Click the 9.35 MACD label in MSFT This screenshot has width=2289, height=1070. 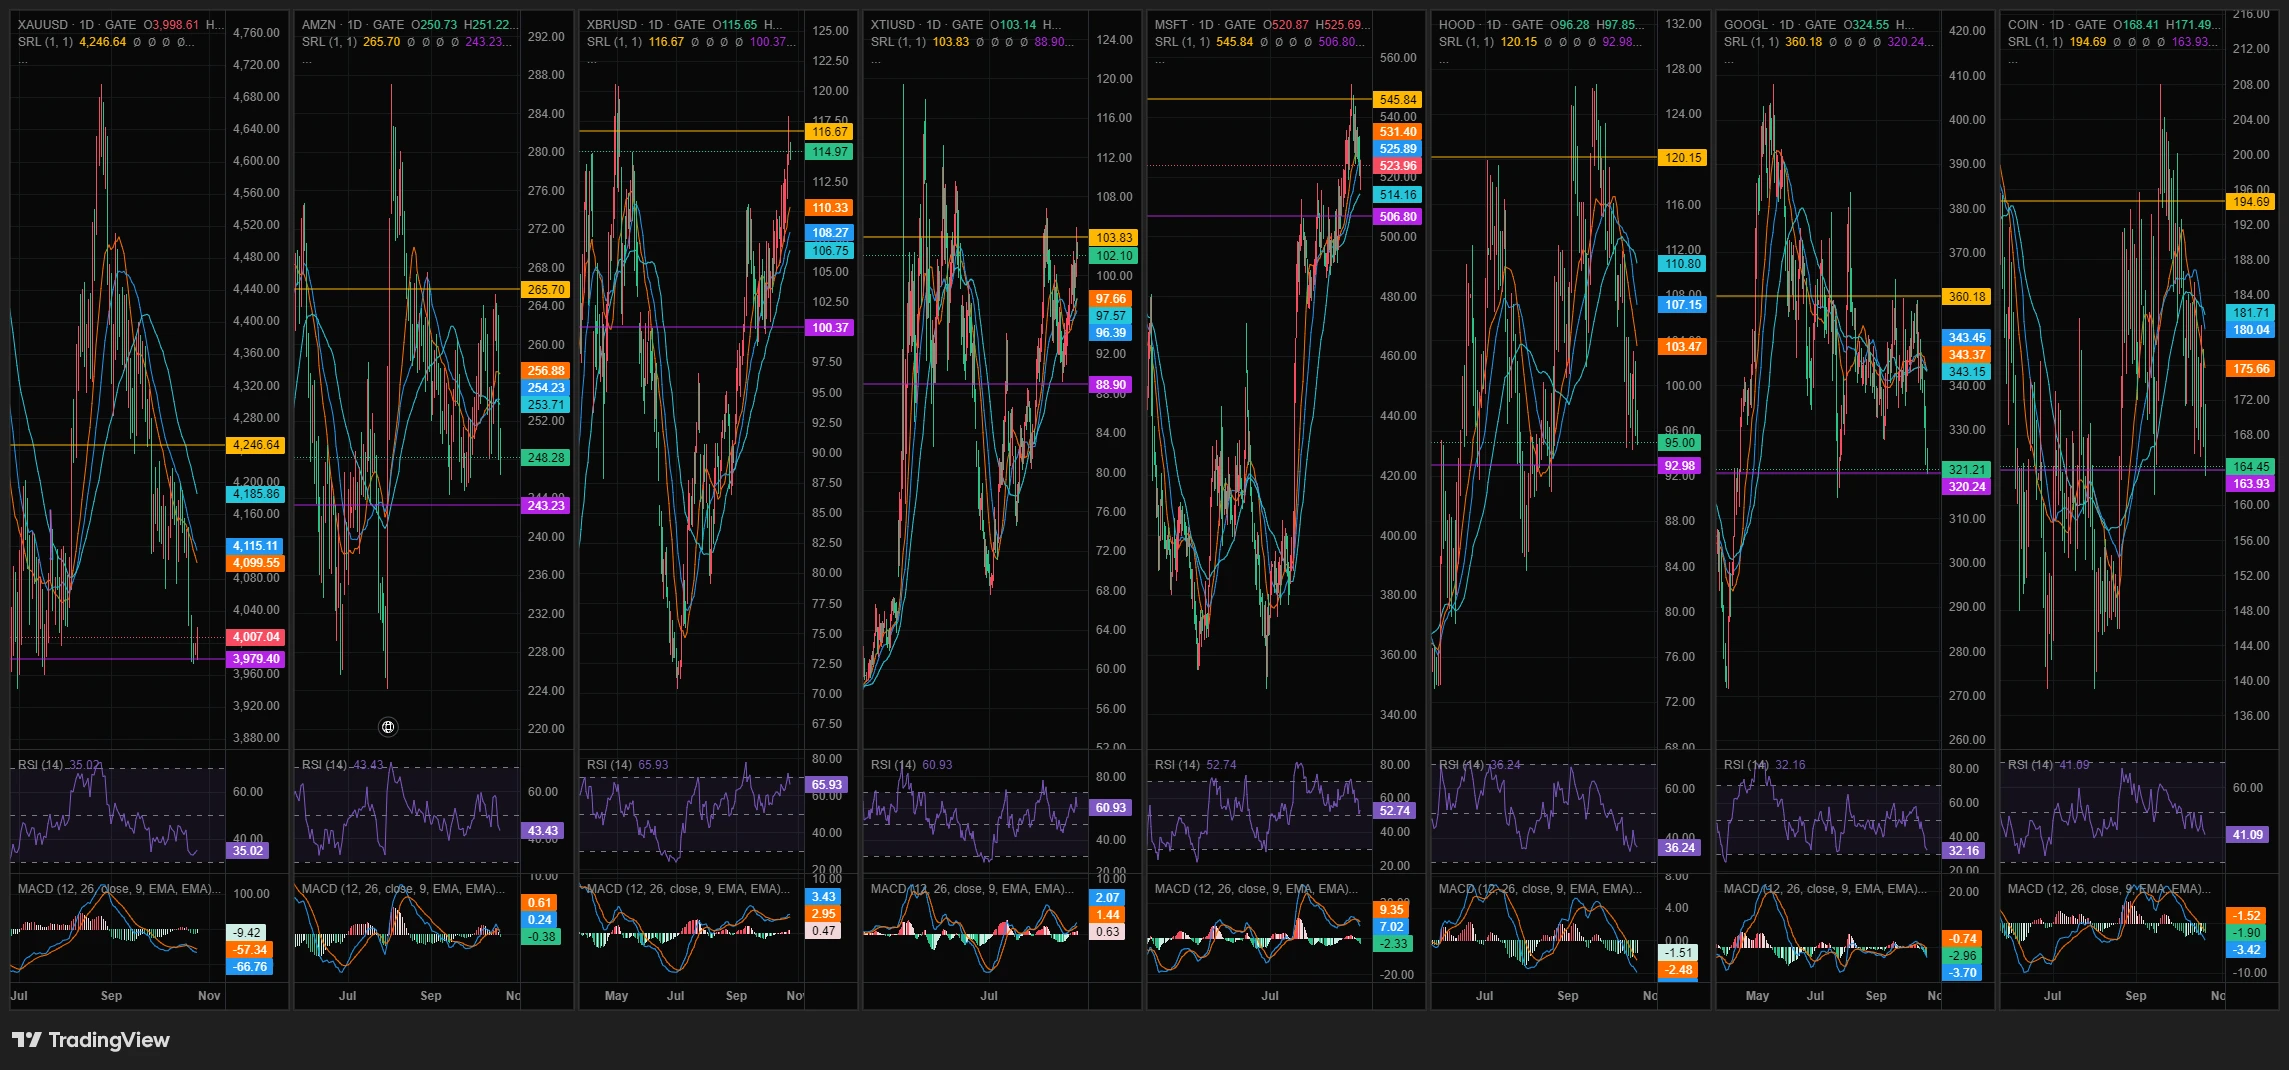[x=1391, y=910]
